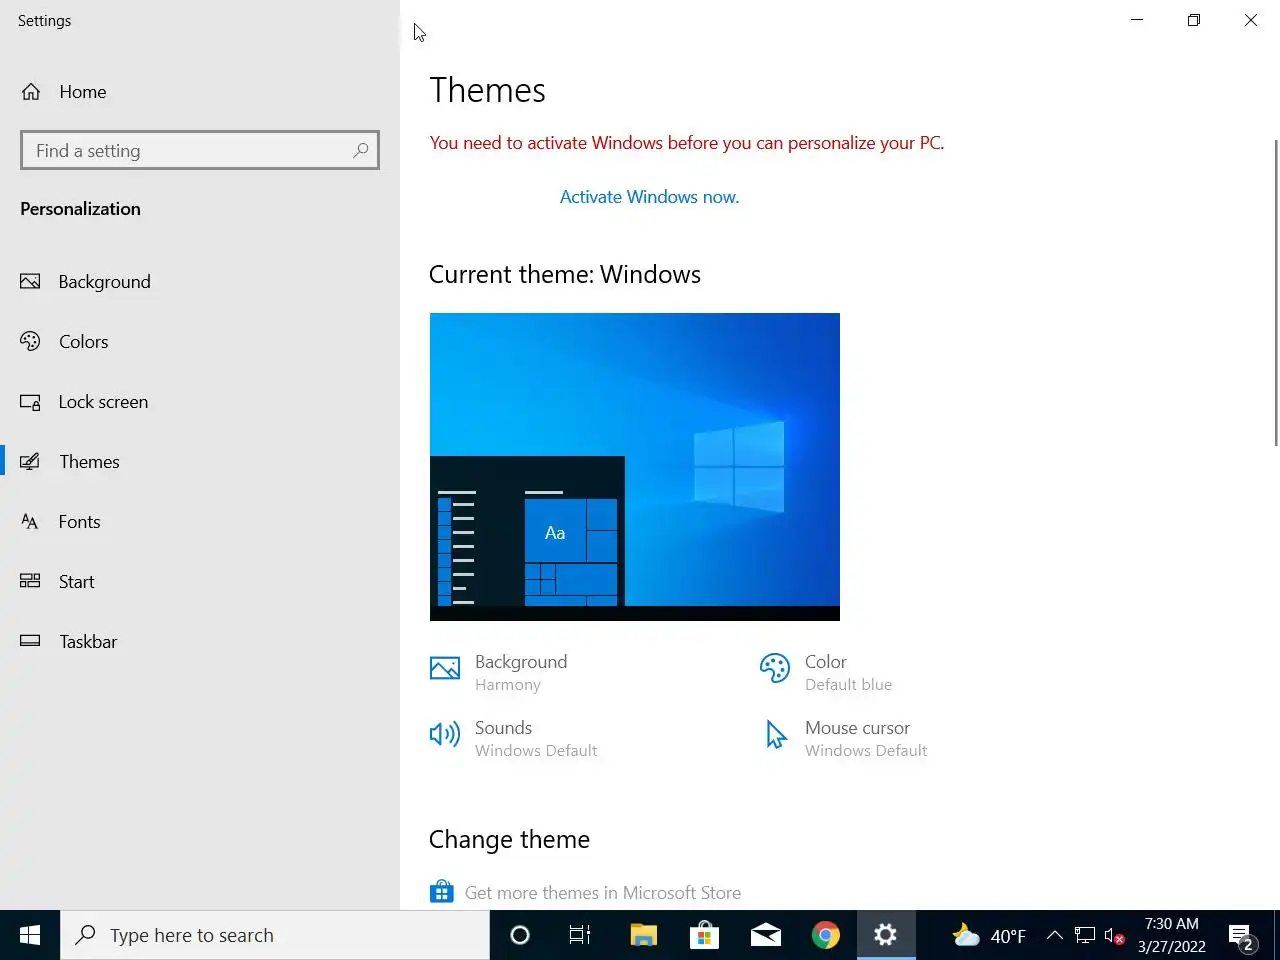
Task: Click the Mouse cursor arrow icon
Action: click(776, 735)
